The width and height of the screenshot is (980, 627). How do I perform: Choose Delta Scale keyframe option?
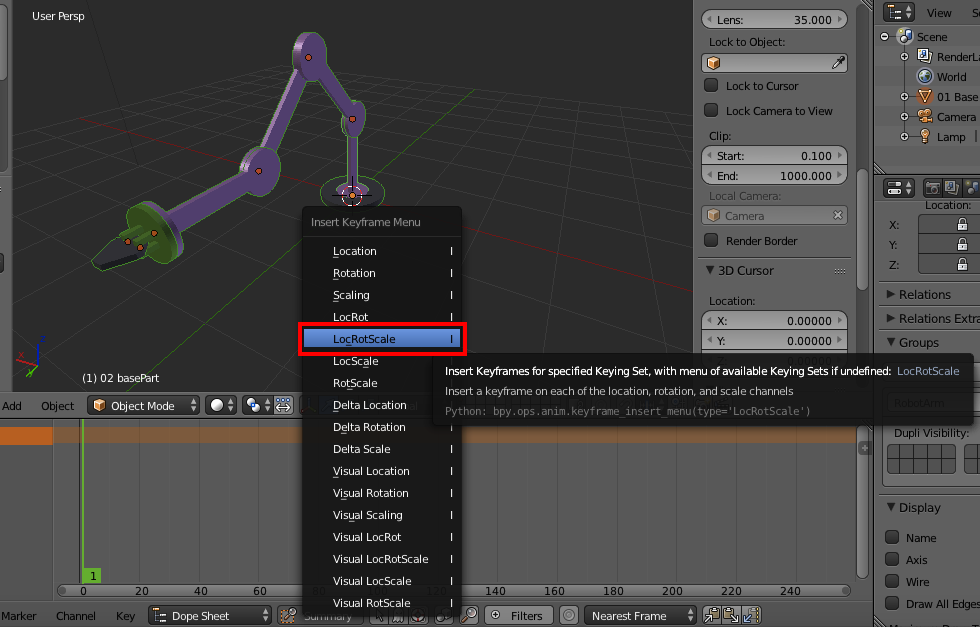(382, 449)
